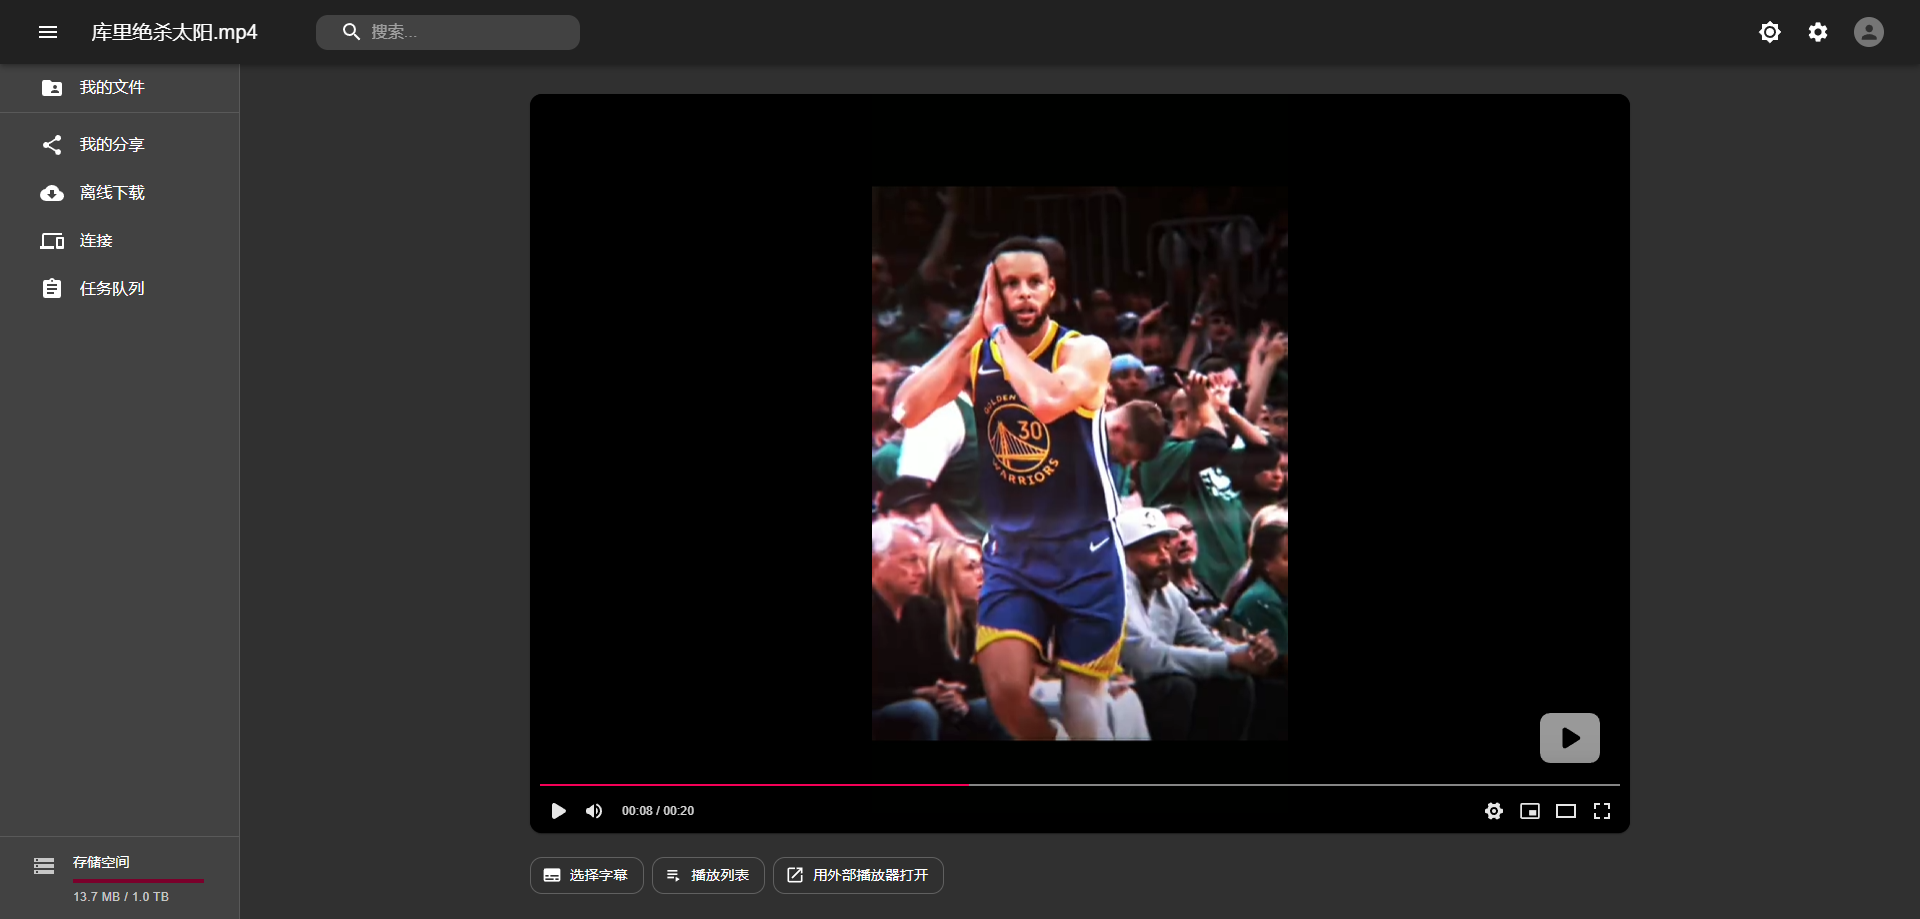1920x919 pixels.
Task: Click the 我的文件 folder icon
Action: tap(52, 88)
